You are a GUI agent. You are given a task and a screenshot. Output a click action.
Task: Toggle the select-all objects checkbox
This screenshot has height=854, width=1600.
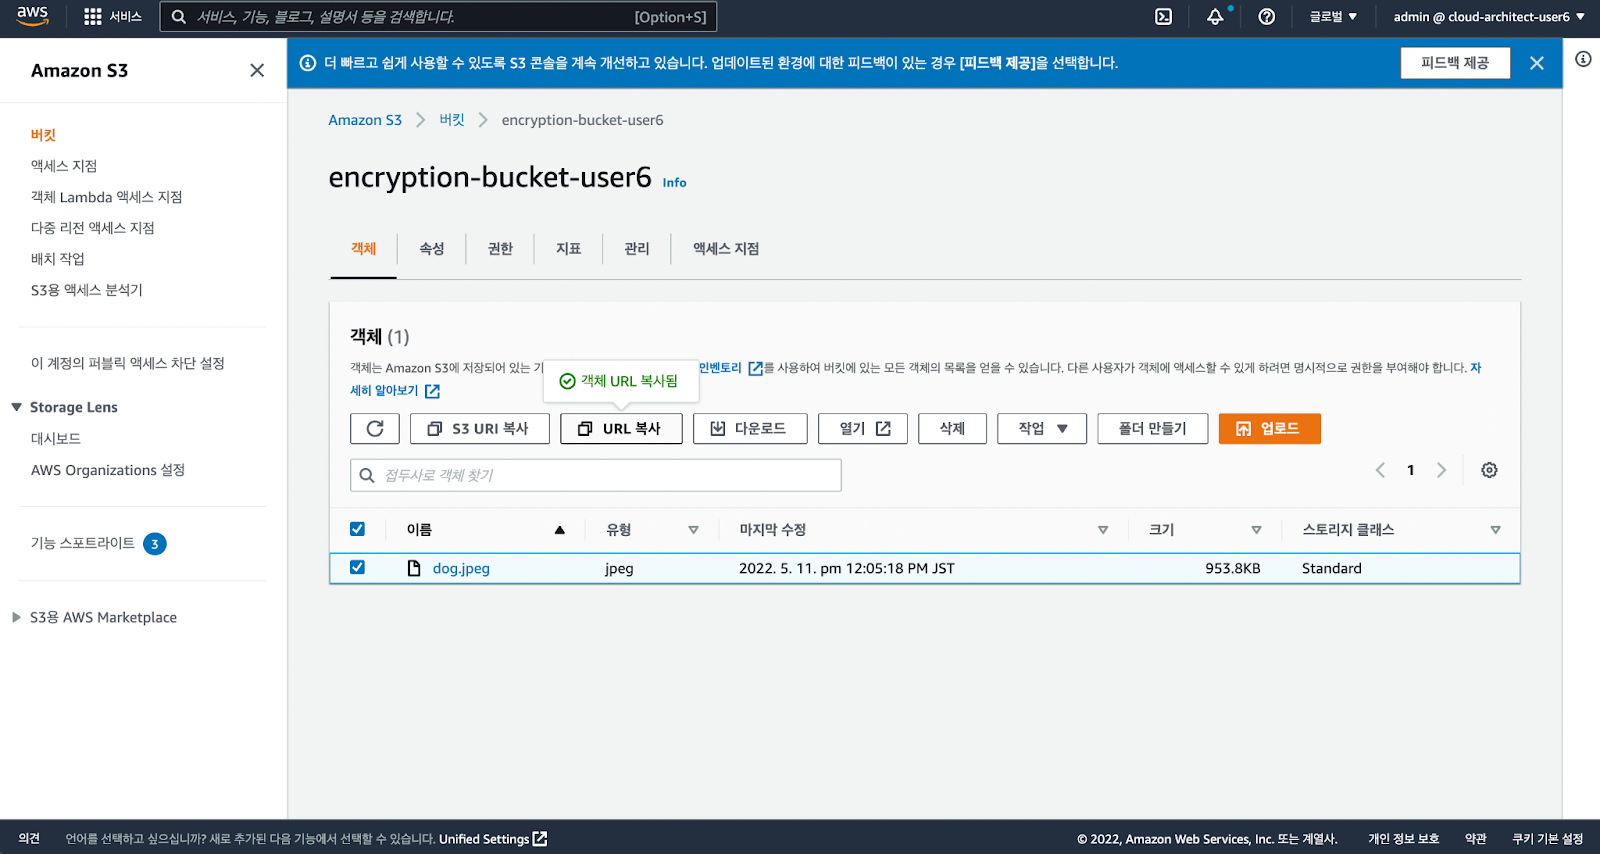pyautogui.click(x=357, y=529)
